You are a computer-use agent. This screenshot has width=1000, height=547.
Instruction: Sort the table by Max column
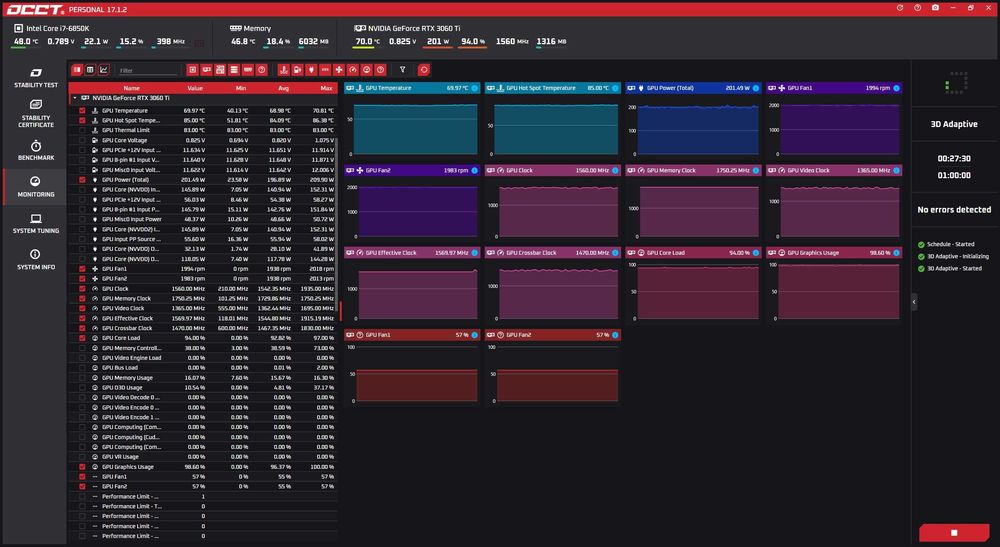click(x=326, y=88)
